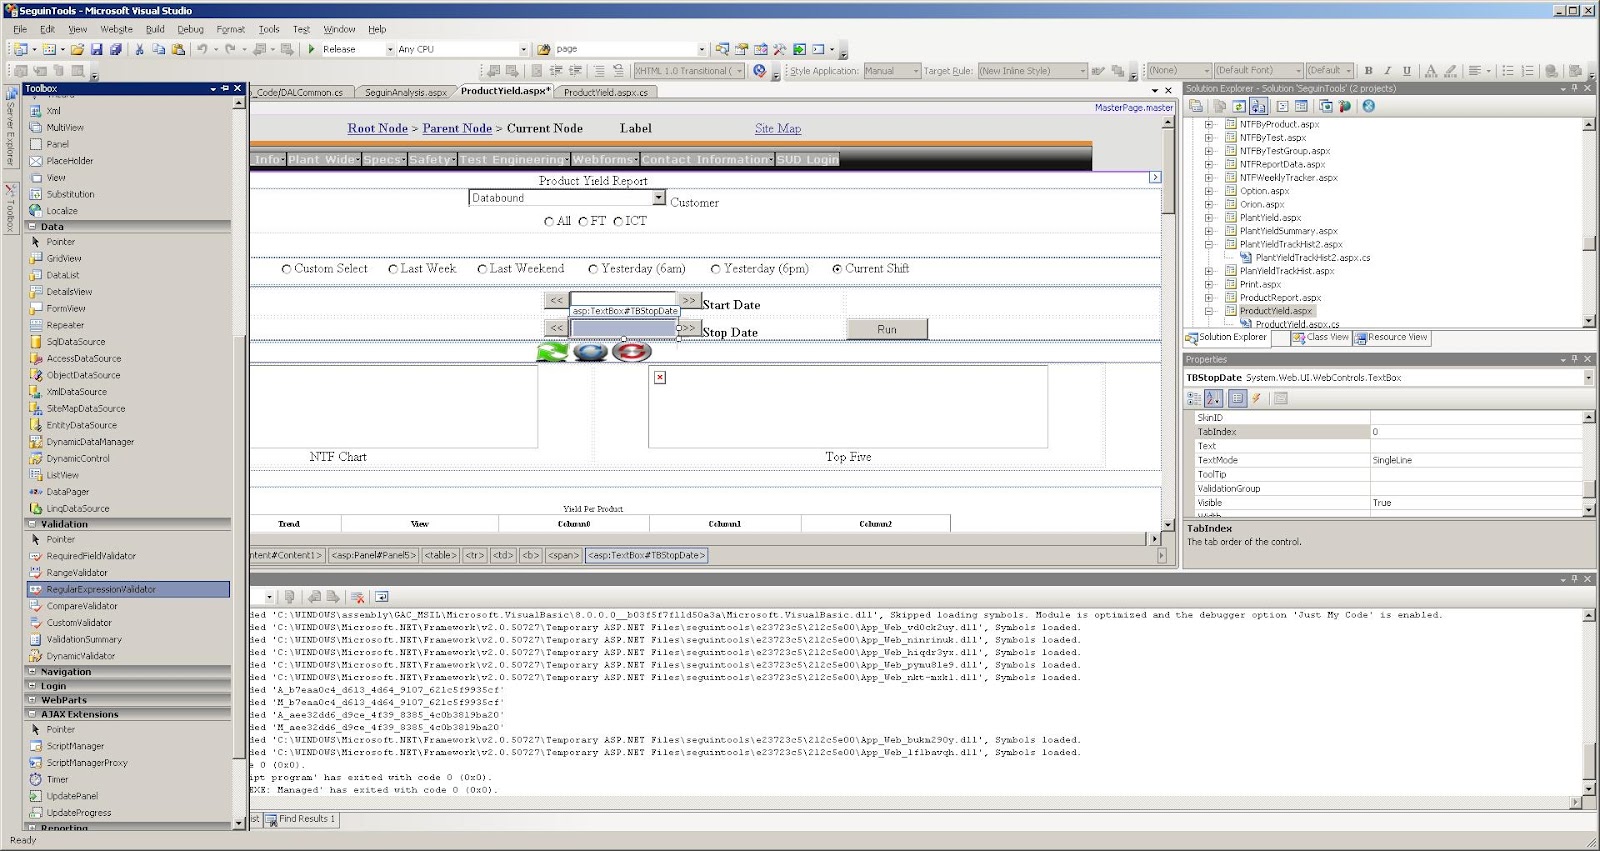Open the Release configuration dropdown
This screenshot has height=851, width=1600.
tap(389, 49)
